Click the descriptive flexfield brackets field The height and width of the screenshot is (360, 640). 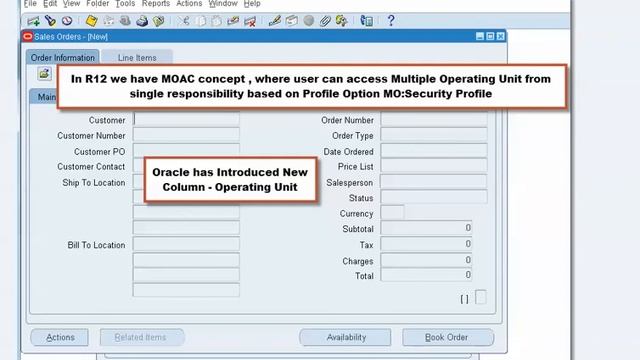pyautogui.click(x=464, y=299)
